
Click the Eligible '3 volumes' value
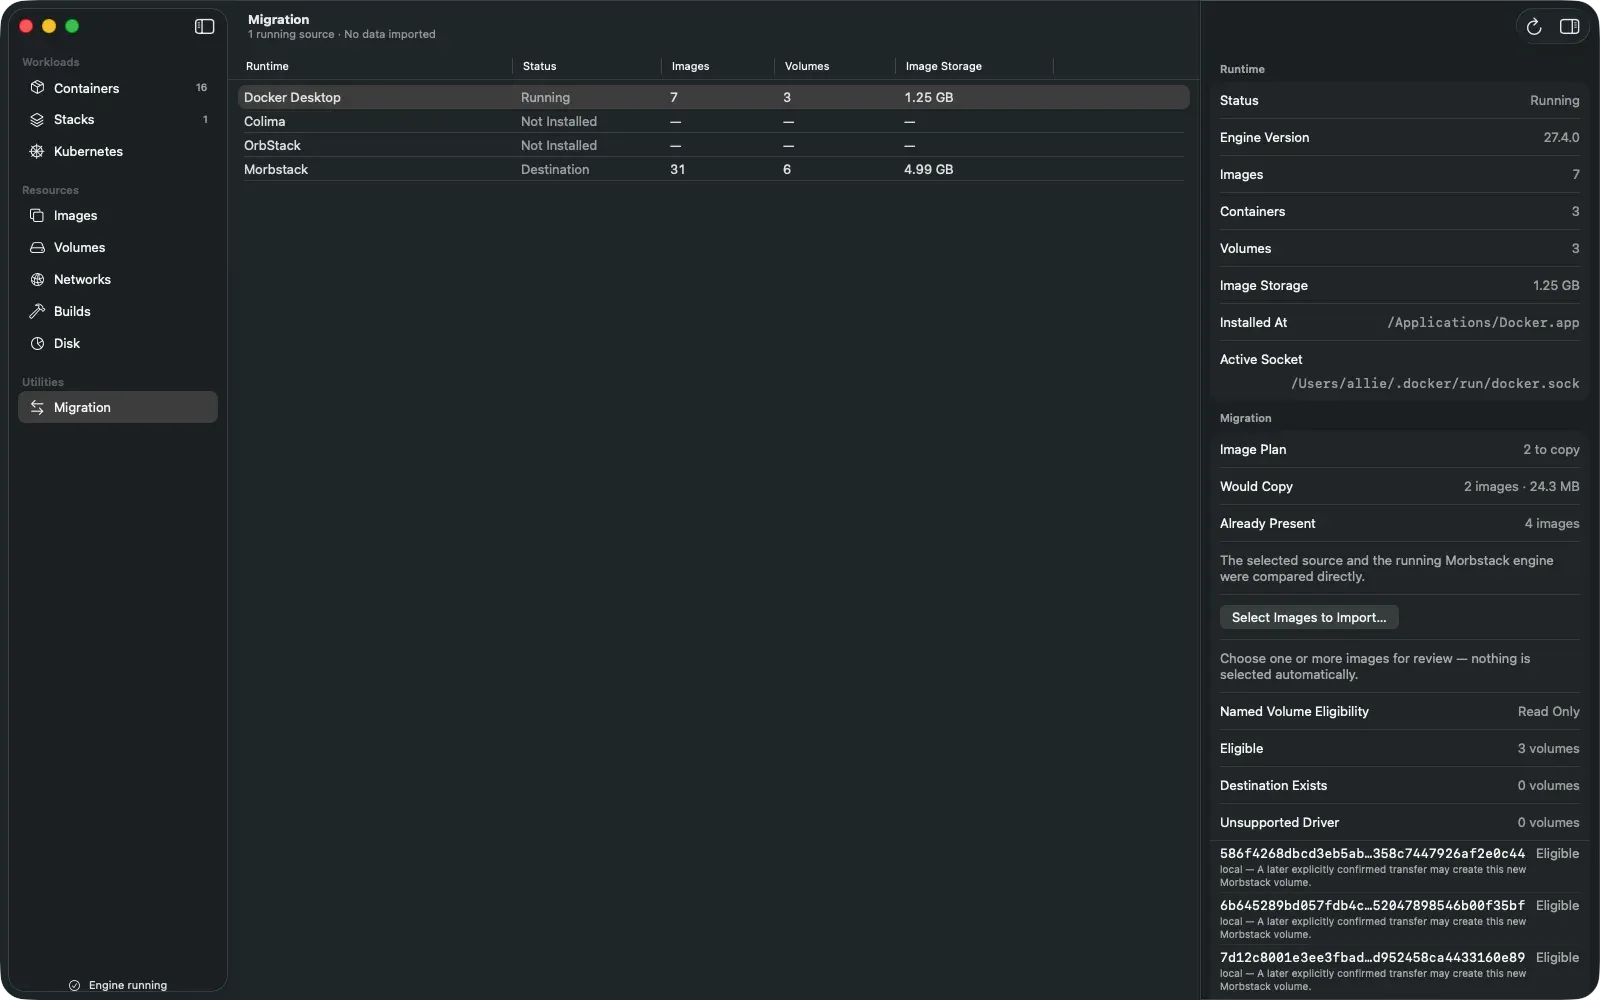point(1548,749)
